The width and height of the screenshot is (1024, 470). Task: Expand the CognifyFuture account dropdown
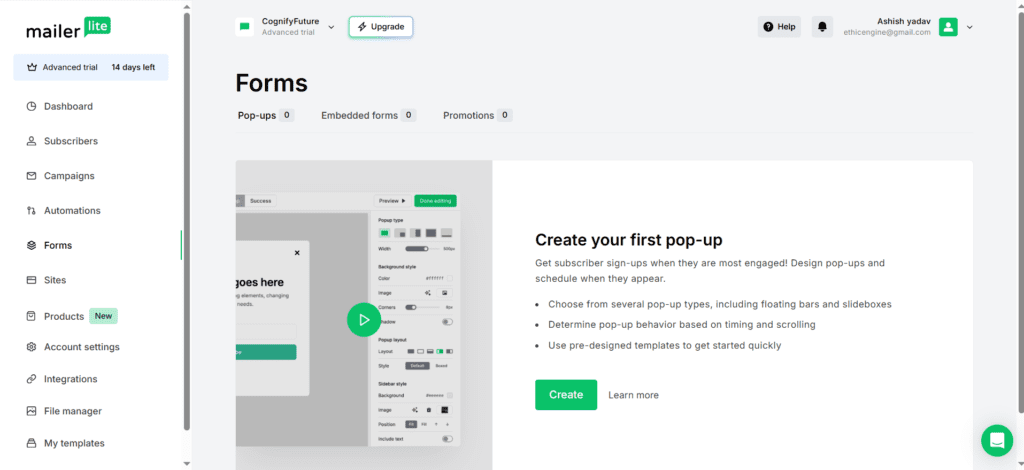[x=331, y=27]
